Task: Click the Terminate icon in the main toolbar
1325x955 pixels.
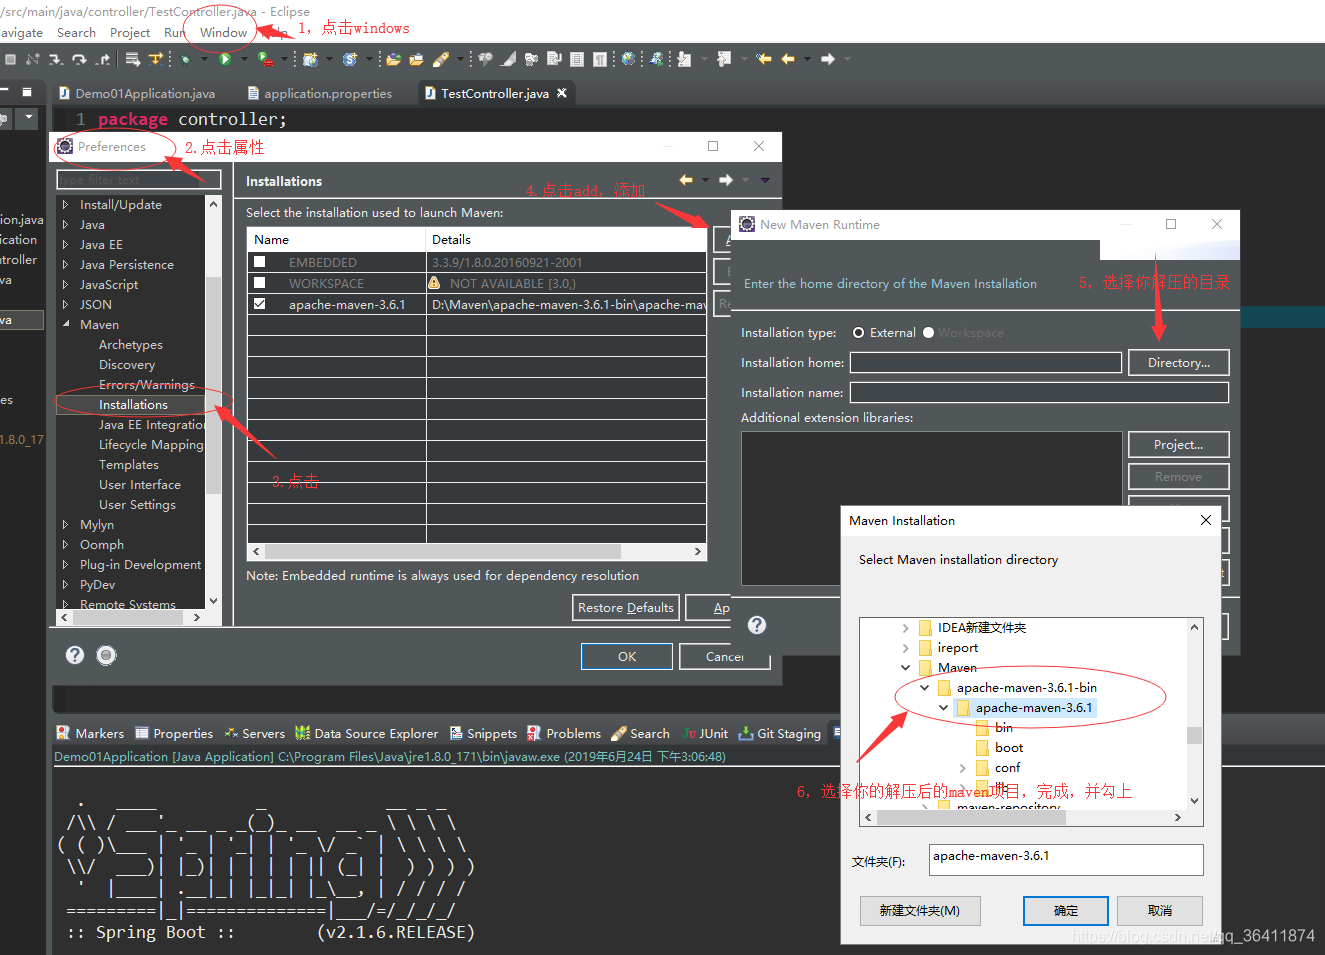Action: (10, 59)
